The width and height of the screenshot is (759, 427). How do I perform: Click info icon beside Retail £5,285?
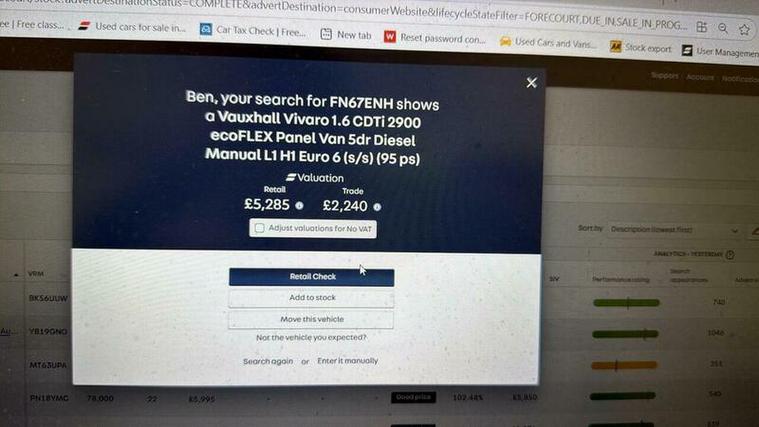click(299, 206)
